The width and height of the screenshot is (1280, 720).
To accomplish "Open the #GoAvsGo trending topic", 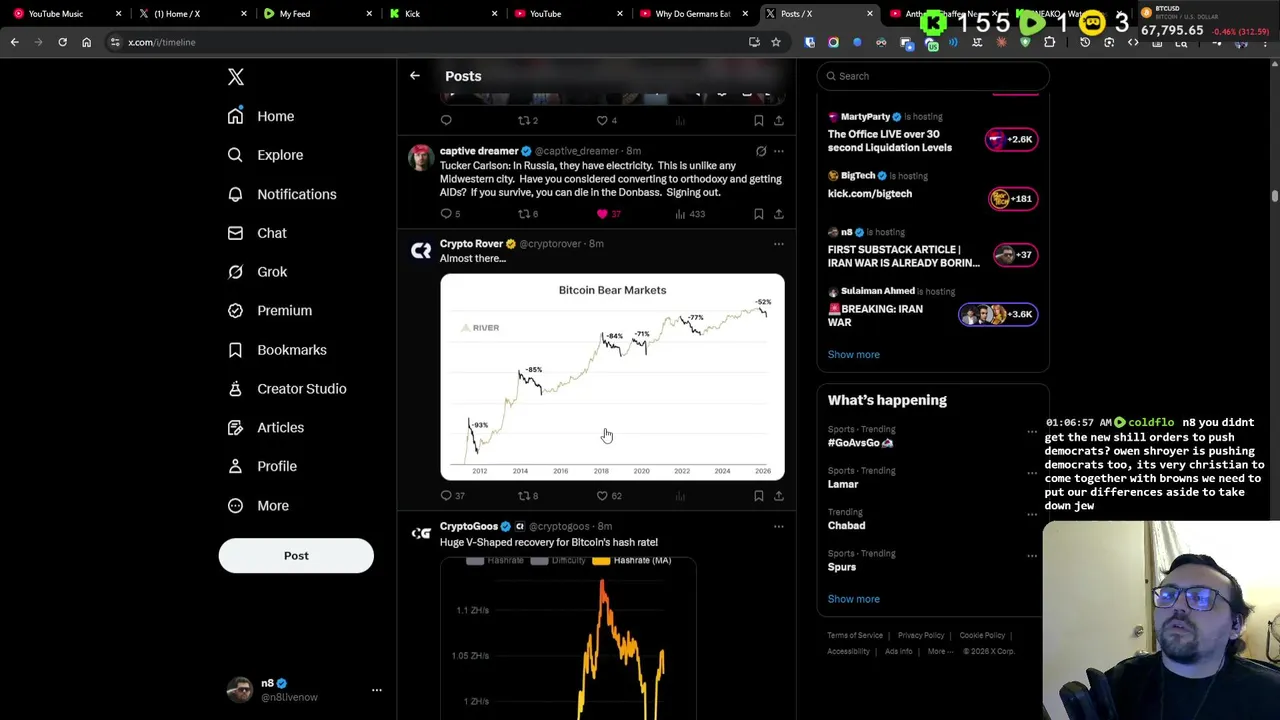I will [x=860, y=442].
